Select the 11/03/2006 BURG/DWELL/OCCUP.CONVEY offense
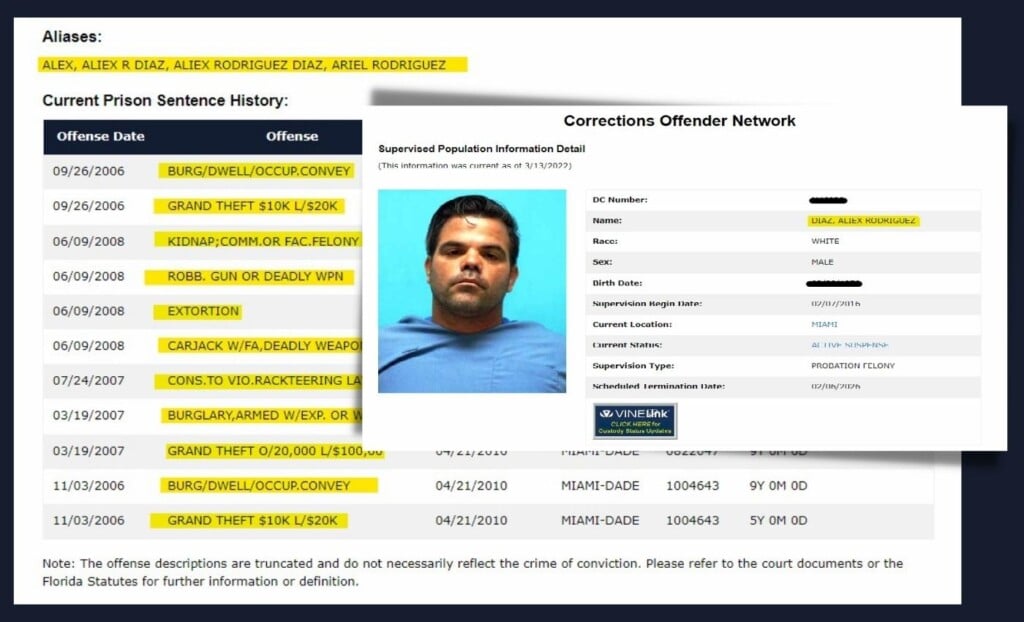1024x622 pixels. pyautogui.click(x=259, y=486)
